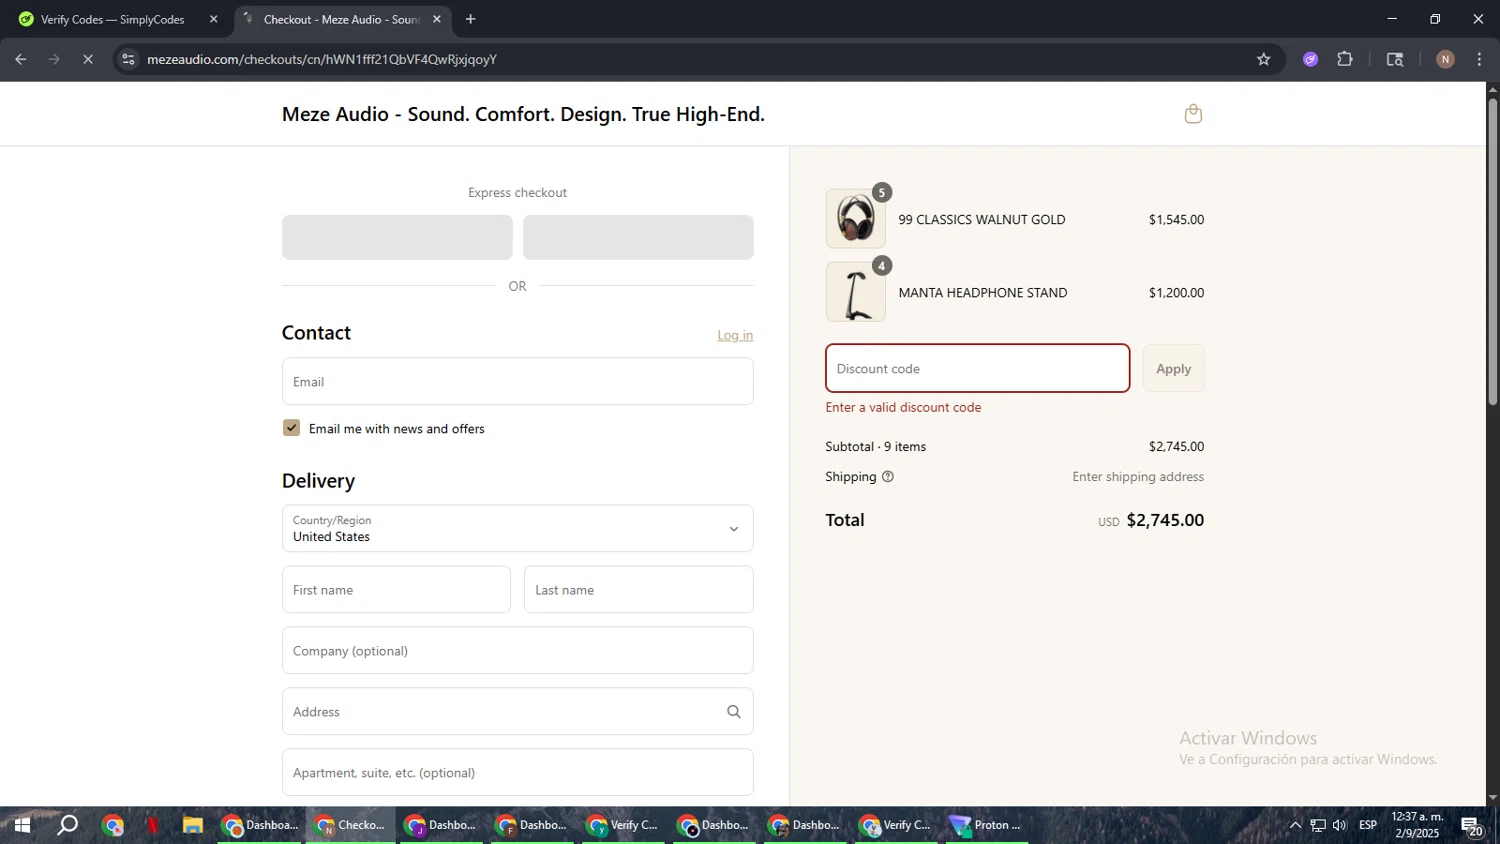Click the Apply discount button
The image size is (1500, 844).
1173,369
